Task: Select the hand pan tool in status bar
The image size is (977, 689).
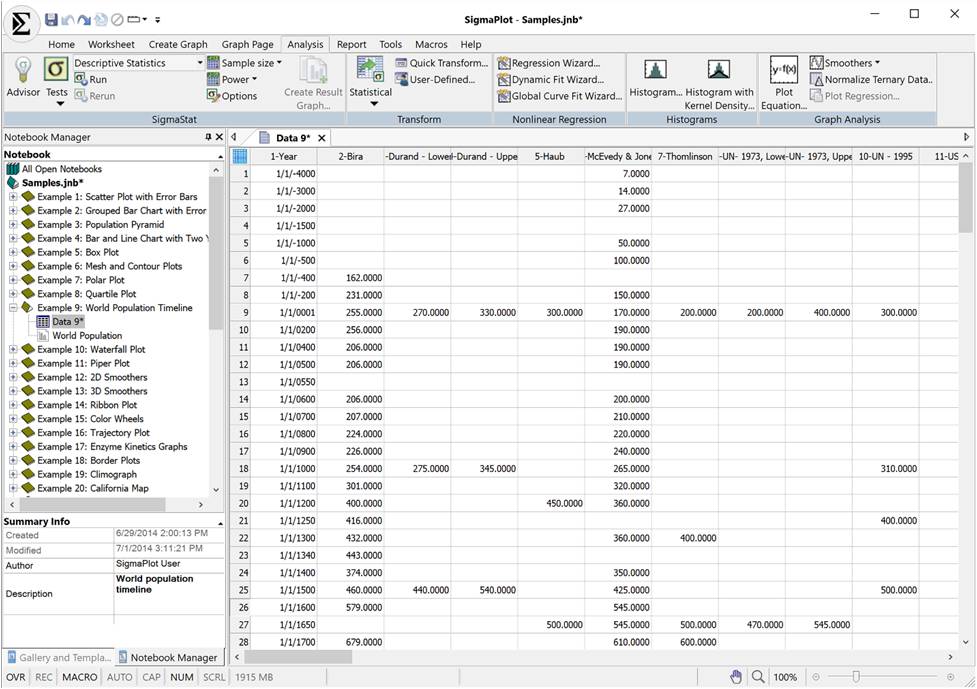Action: pos(736,677)
